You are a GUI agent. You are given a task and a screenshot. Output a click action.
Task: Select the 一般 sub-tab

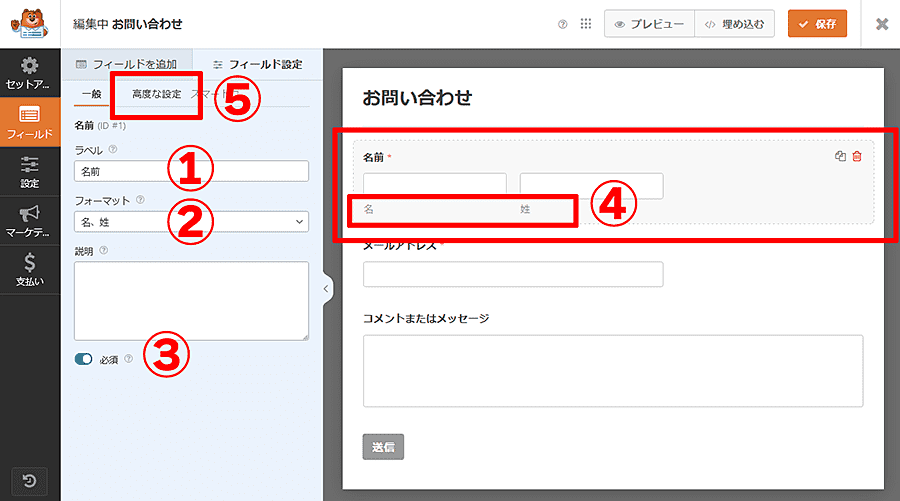pyautogui.click(x=91, y=94)
